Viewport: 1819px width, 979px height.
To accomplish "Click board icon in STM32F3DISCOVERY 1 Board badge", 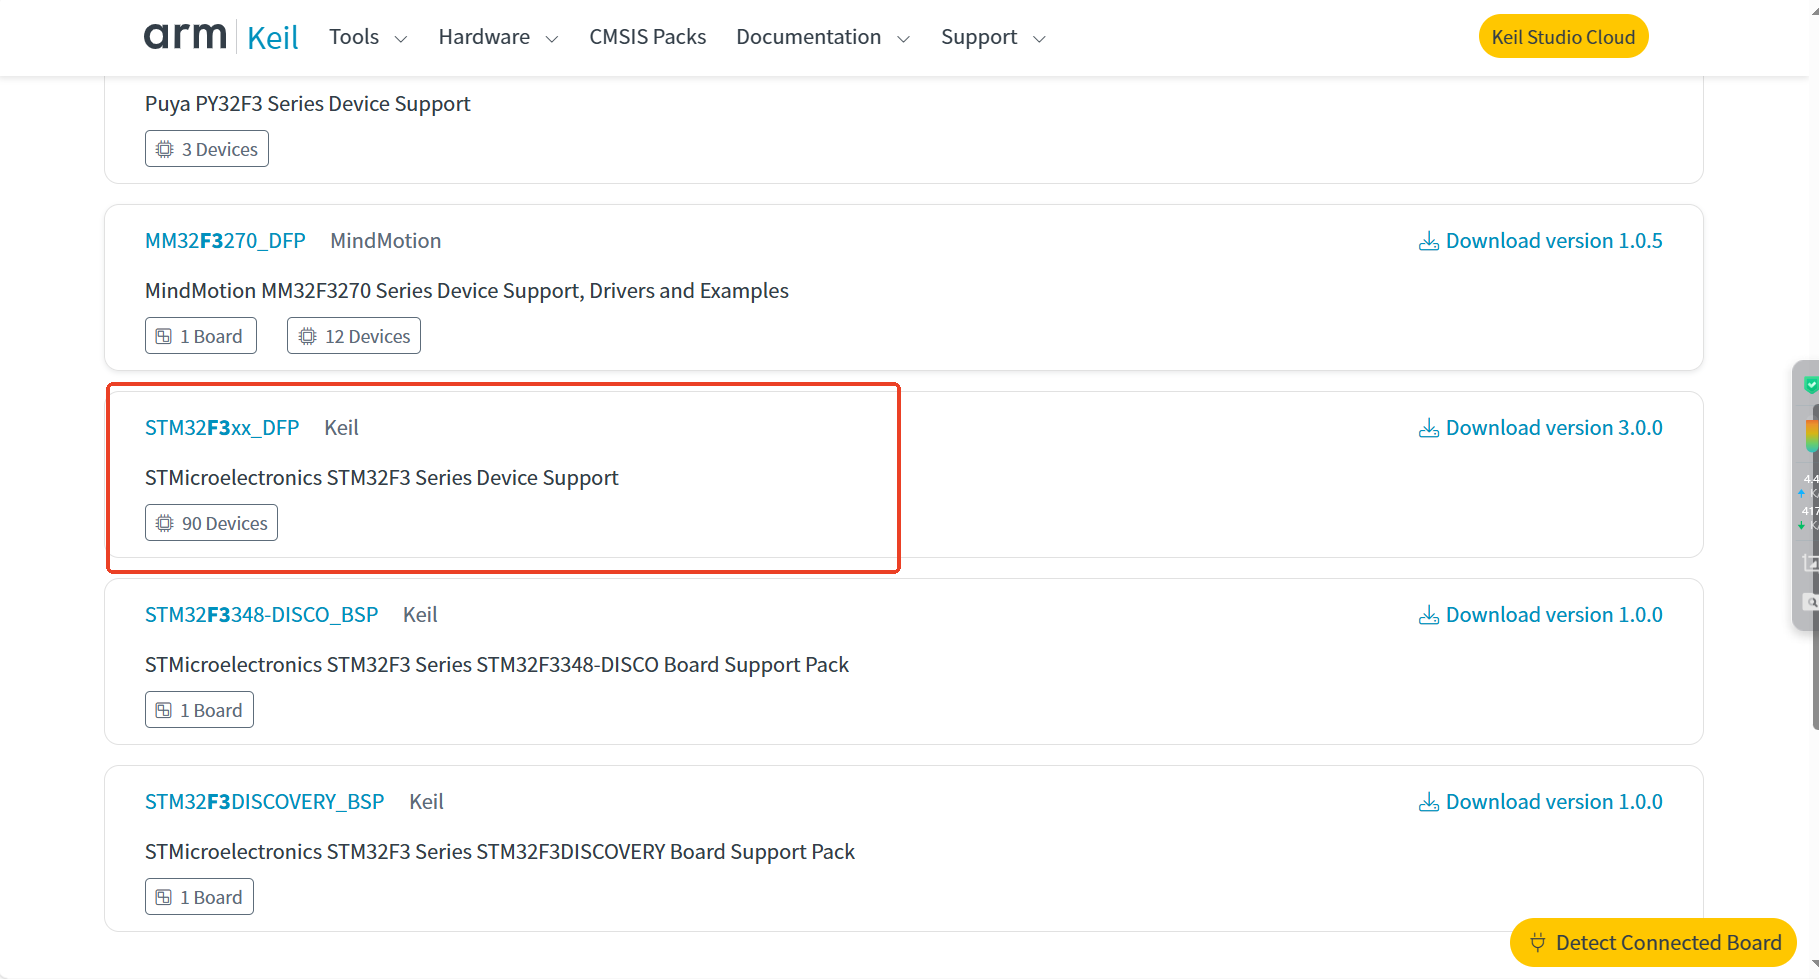I will click(x=164, y=897).
